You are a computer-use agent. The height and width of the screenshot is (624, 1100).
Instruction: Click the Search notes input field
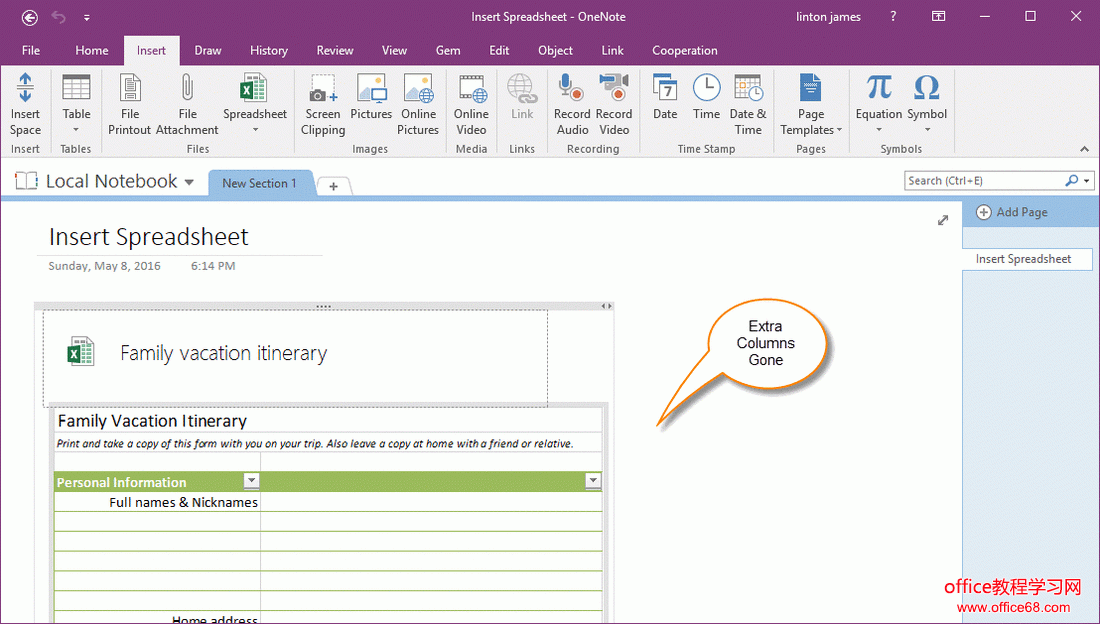coord(984,181)
